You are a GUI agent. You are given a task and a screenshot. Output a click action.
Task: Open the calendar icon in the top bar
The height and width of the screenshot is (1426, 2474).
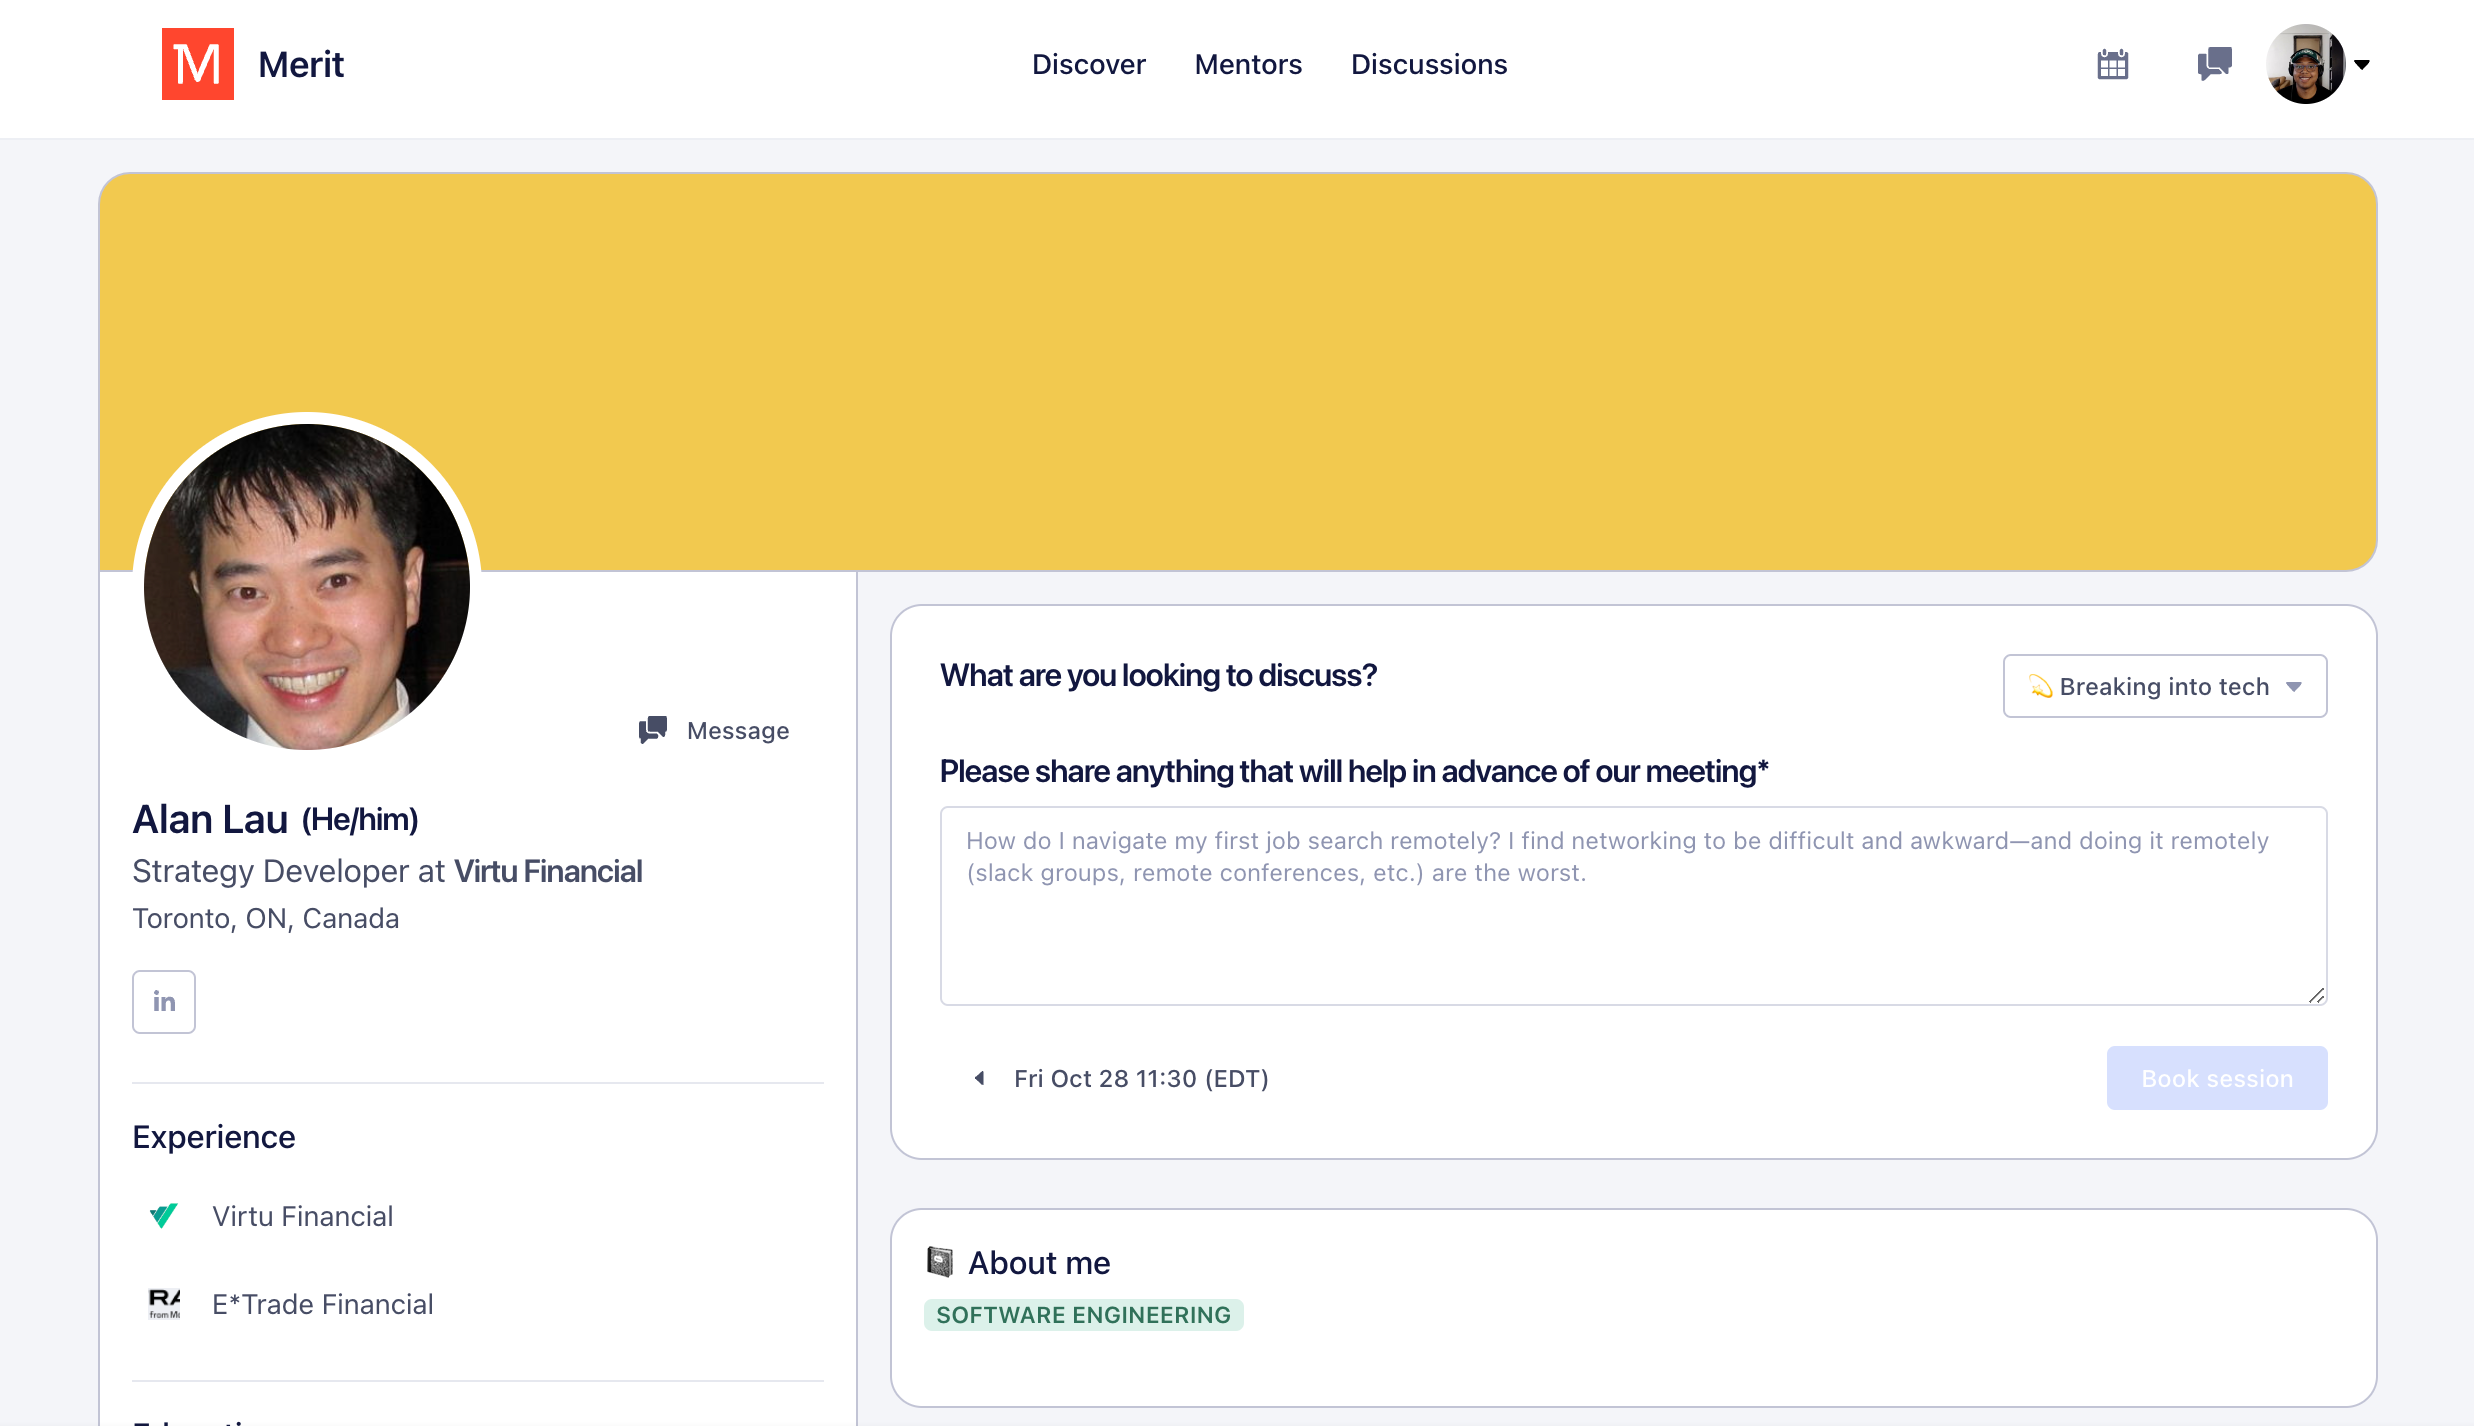[2113, 64]
